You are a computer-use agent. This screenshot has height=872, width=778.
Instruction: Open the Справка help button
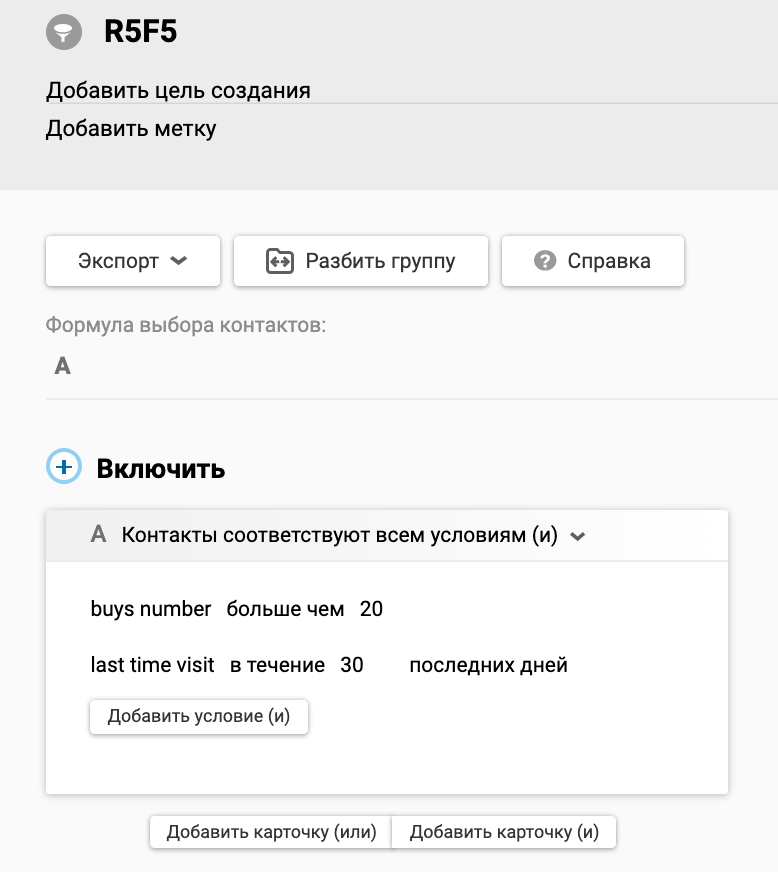tap(593, 261)
